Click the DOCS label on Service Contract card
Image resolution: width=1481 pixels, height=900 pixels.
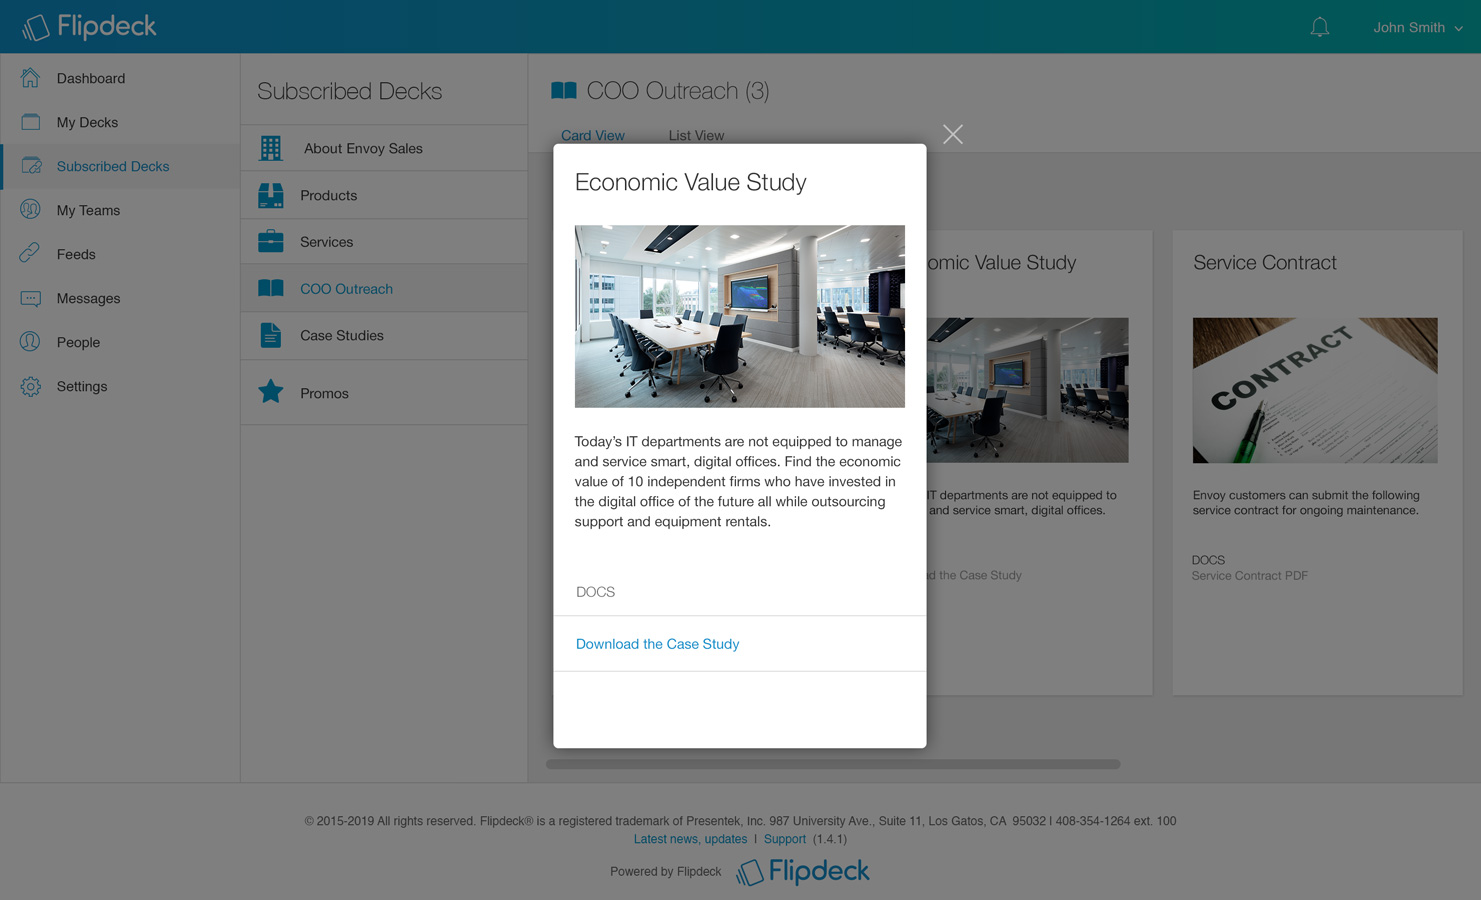1208,560
